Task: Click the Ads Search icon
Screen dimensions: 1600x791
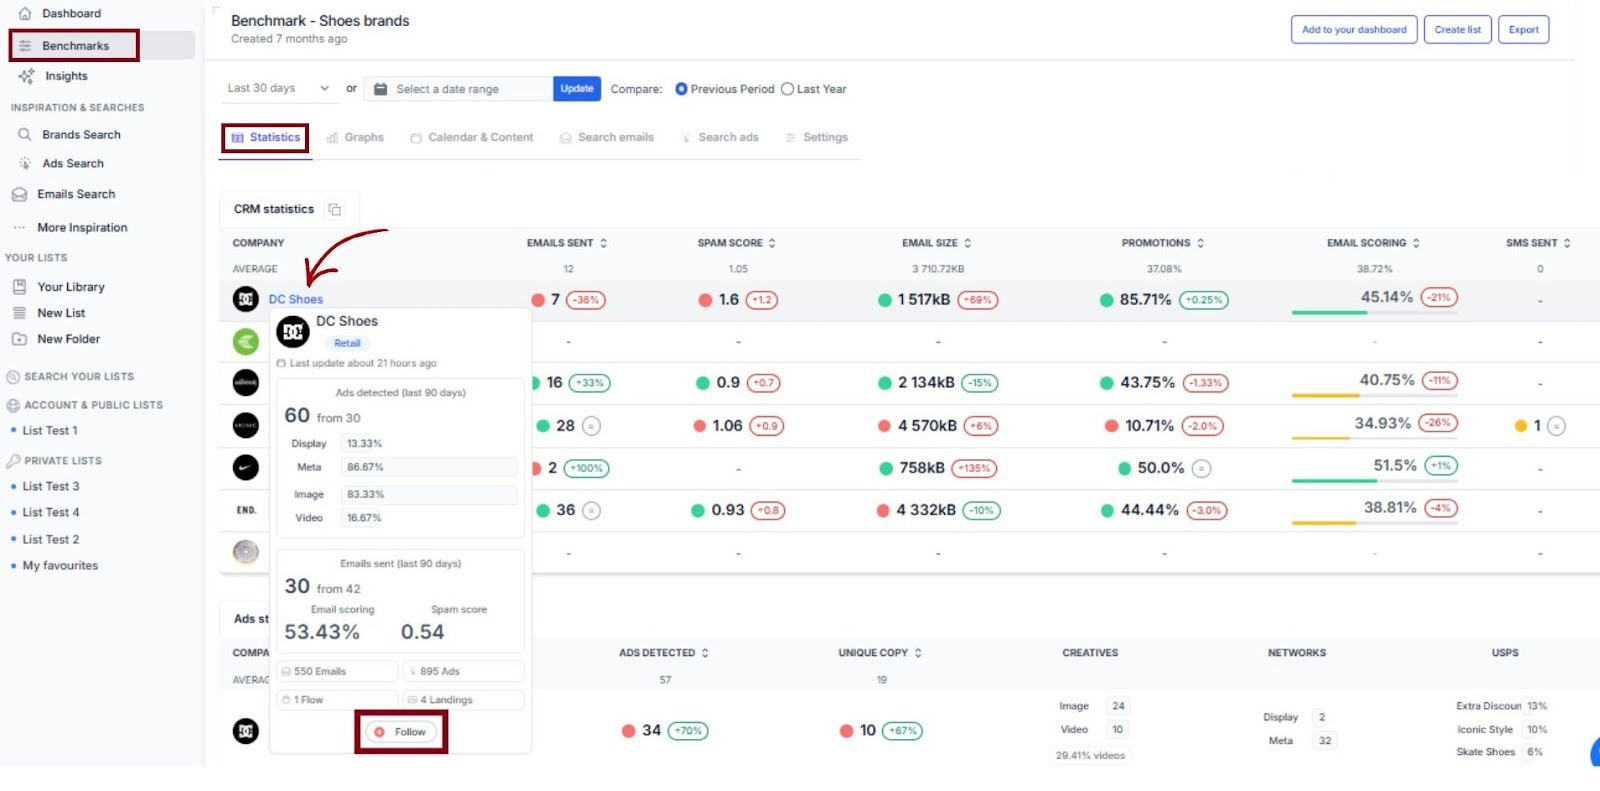Action: (x=25, y=163)
